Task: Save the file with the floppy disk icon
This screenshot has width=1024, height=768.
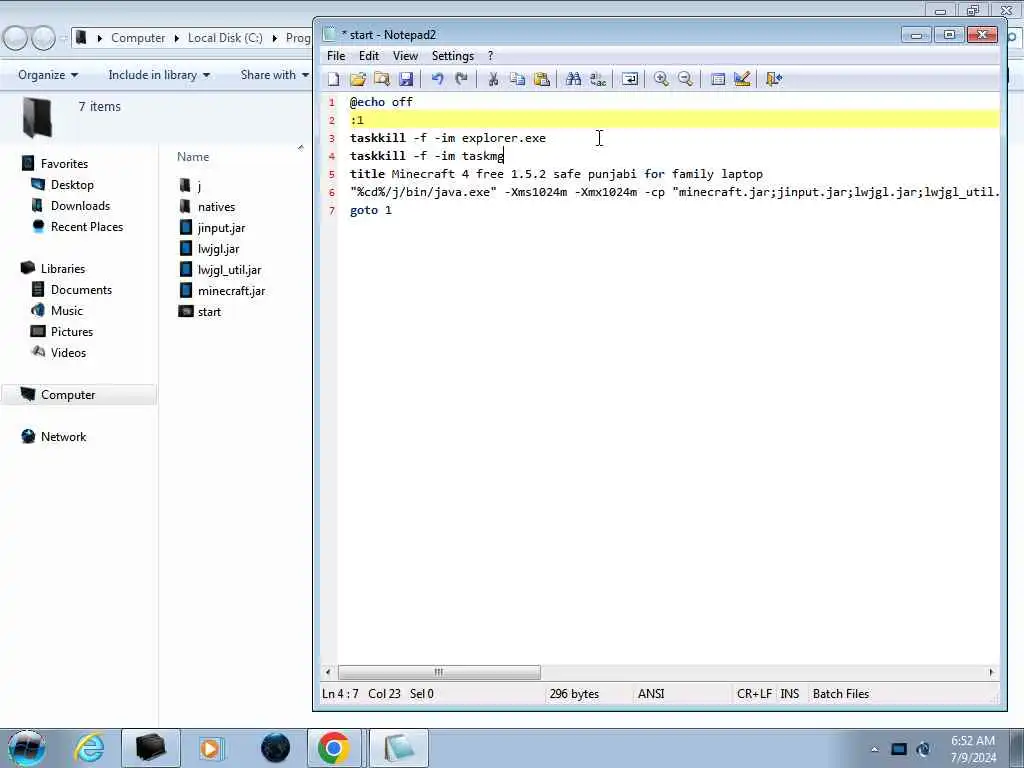Action: 406,79
